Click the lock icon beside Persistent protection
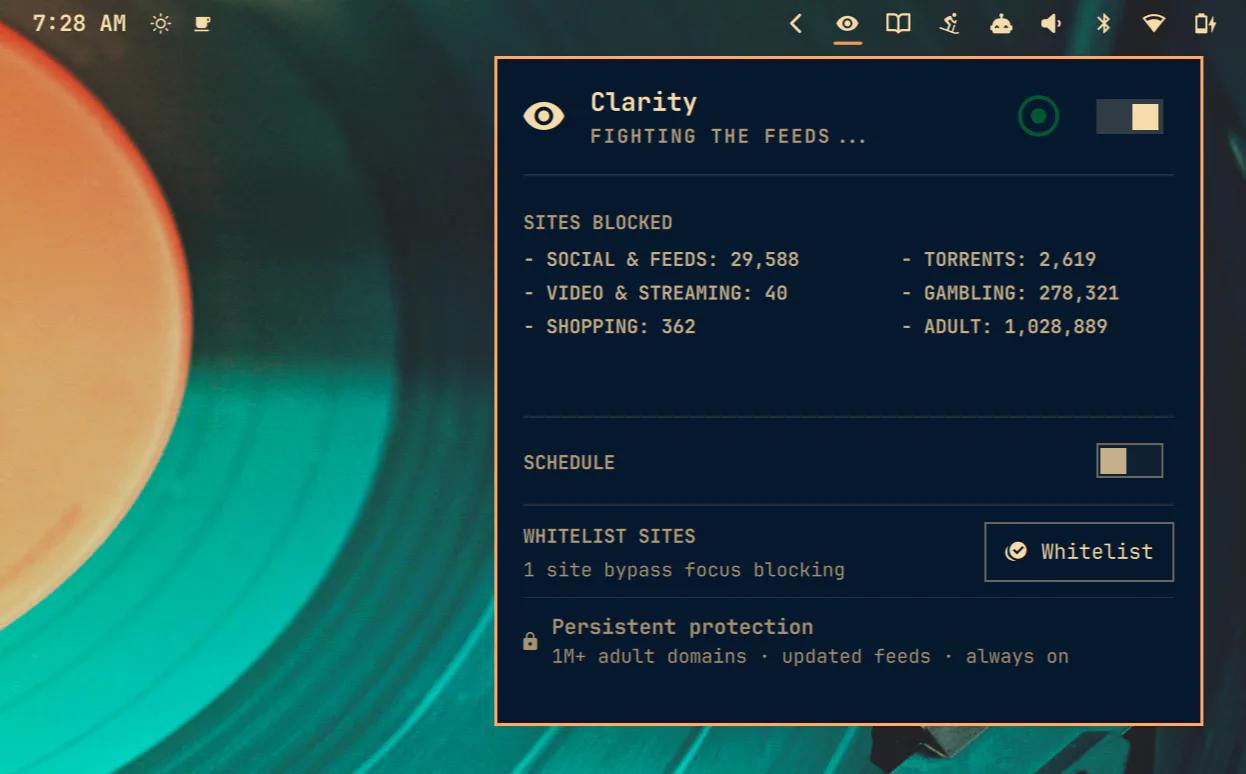 530,641
